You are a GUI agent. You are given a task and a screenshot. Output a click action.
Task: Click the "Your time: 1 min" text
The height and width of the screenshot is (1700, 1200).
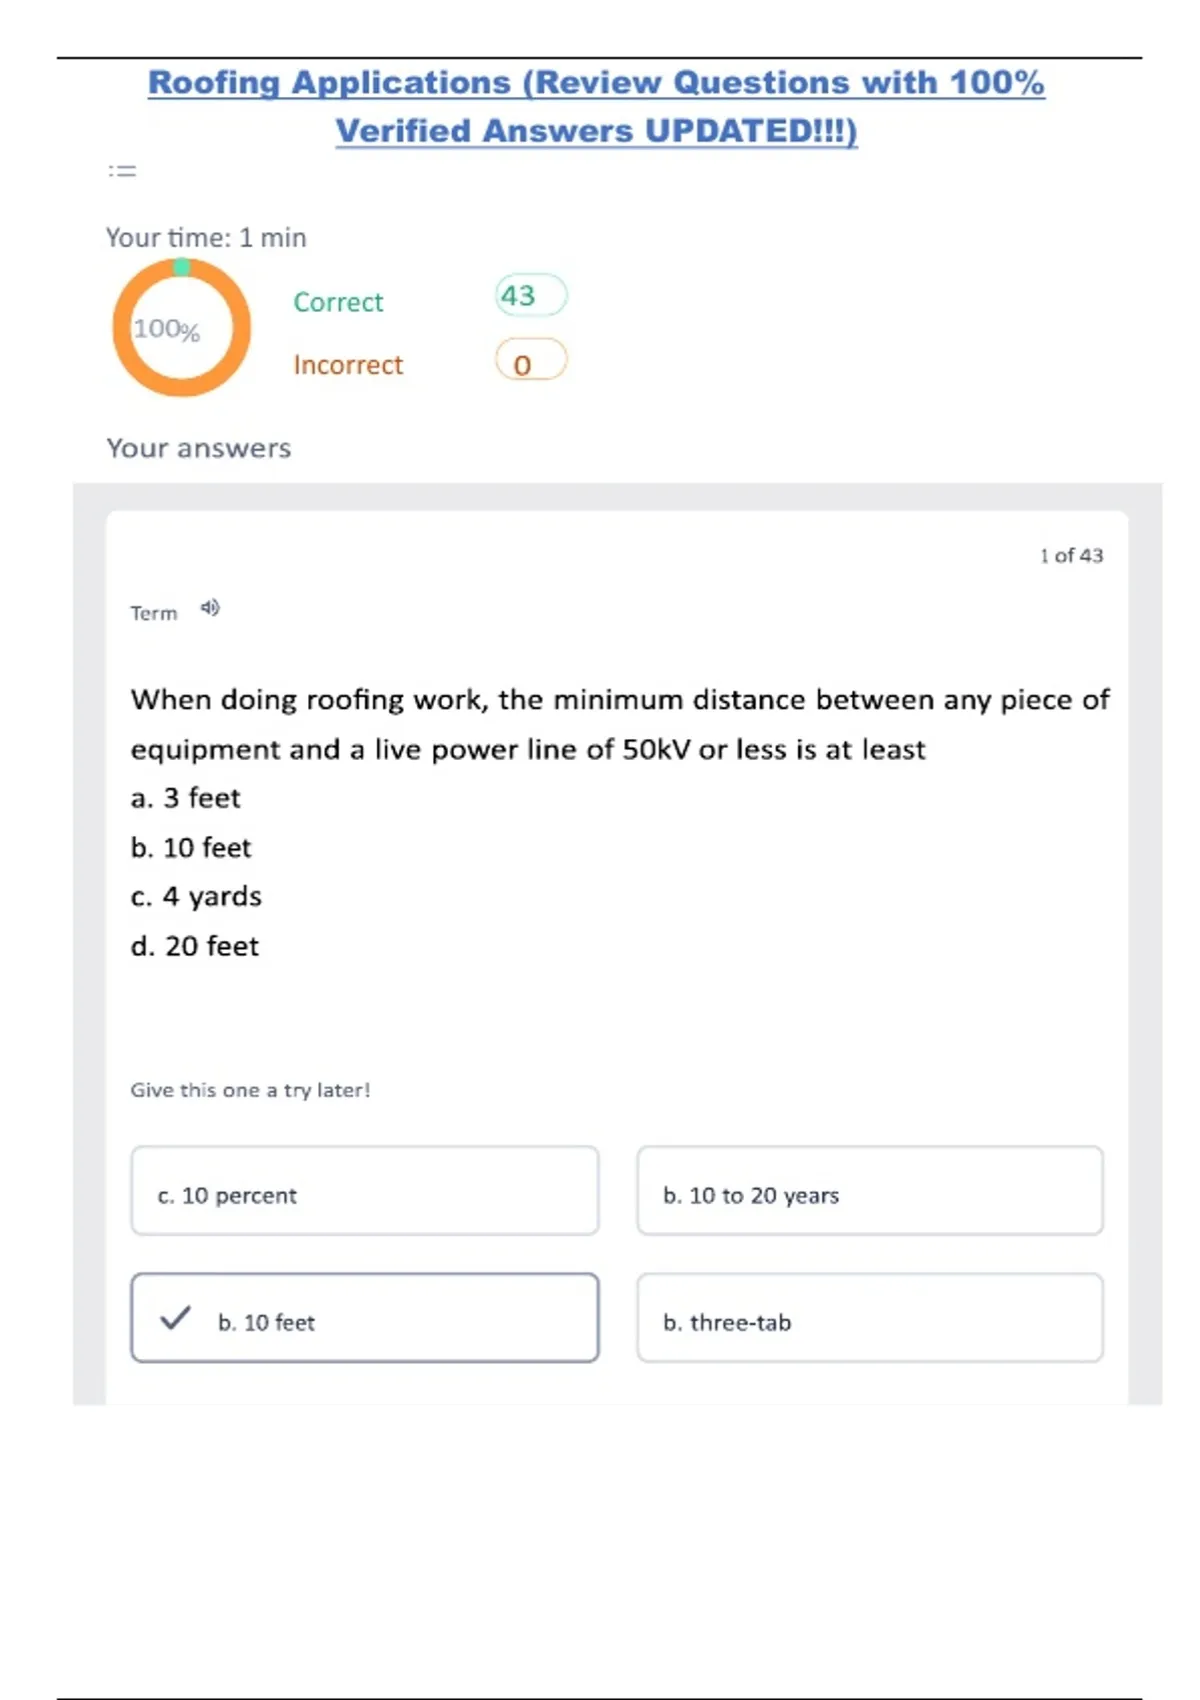pyautogui.click(x=206, y=238)
